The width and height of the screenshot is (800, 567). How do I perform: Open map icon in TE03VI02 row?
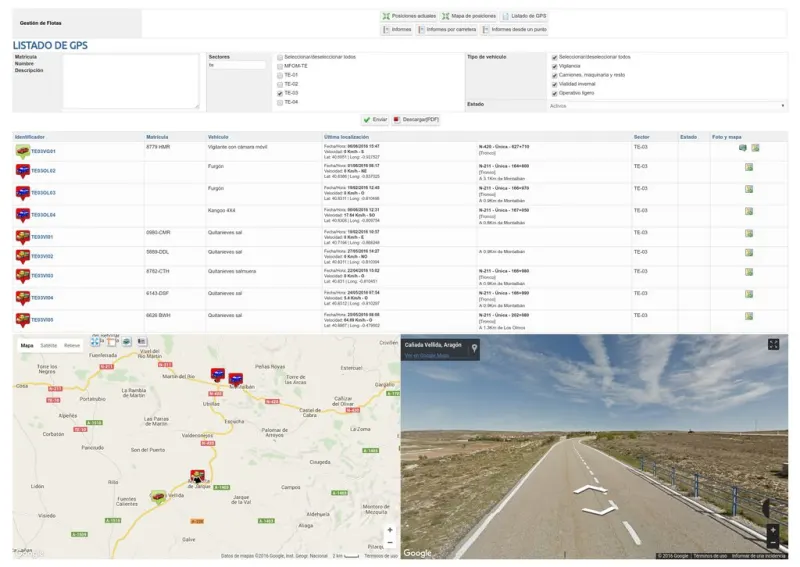749,253
